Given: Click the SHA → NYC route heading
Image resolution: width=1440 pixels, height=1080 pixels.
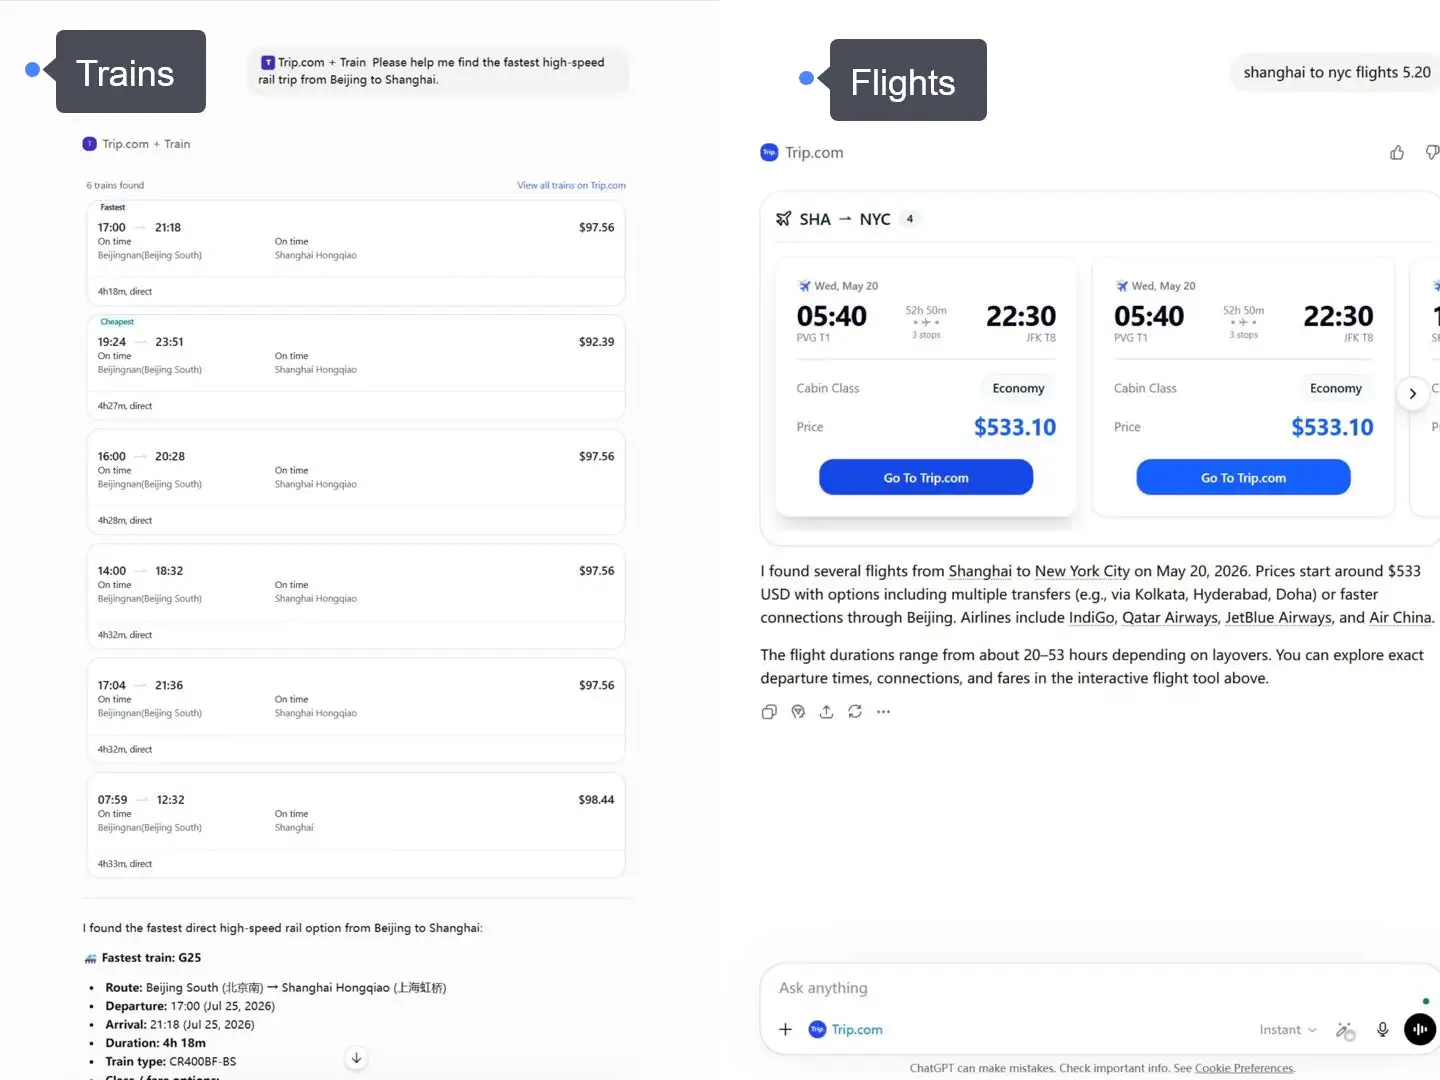Looking at the screenshot, I should click(x=845, y=219).
